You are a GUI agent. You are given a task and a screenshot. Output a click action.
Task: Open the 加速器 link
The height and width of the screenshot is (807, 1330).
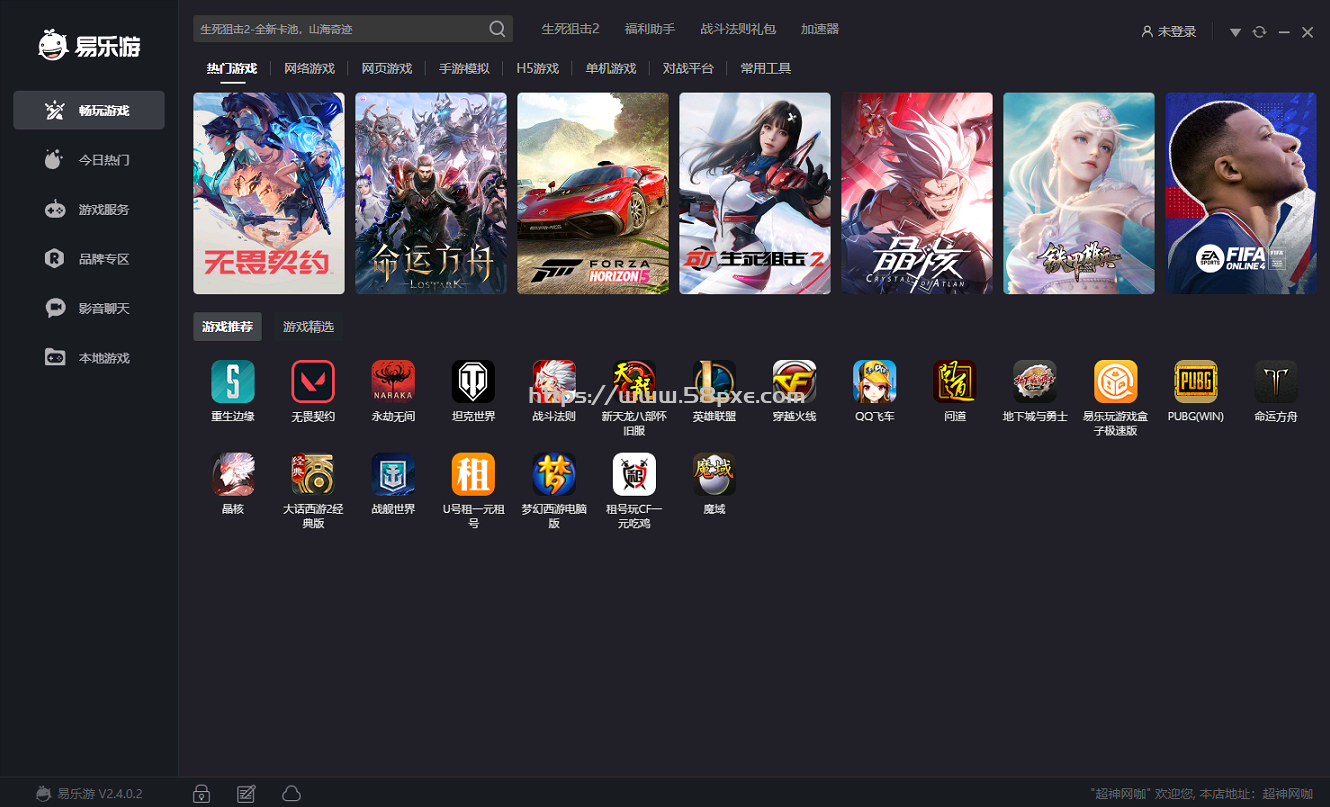tap(820, 29)
